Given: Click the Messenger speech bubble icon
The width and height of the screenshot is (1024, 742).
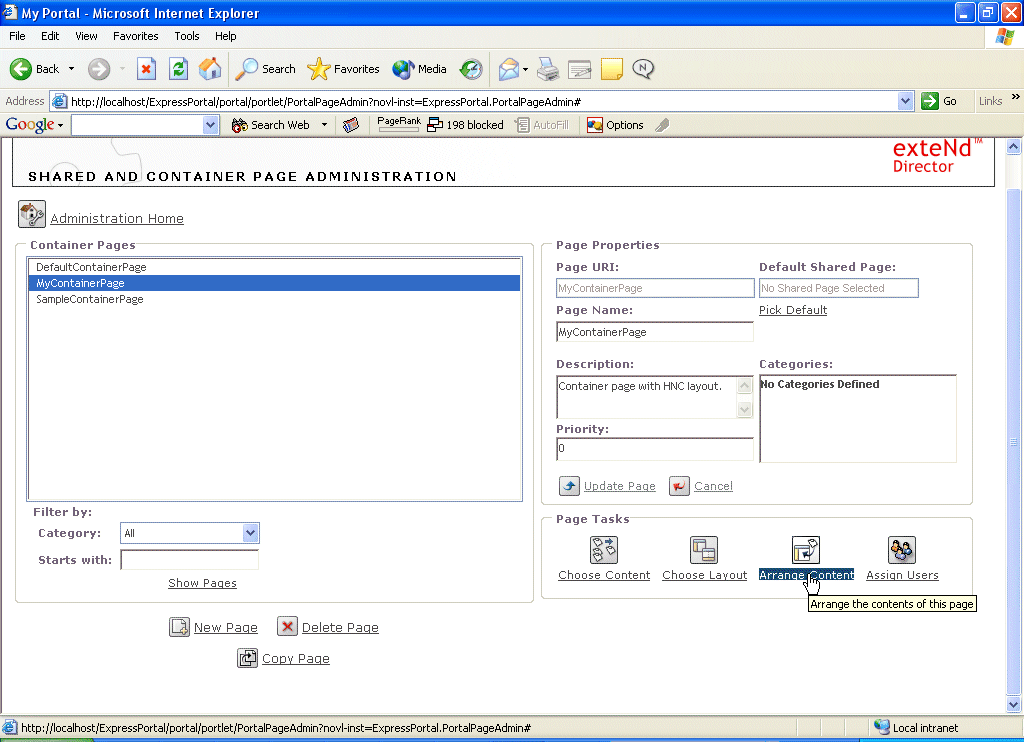Looking at the screenshot, I should coord(643,69).
